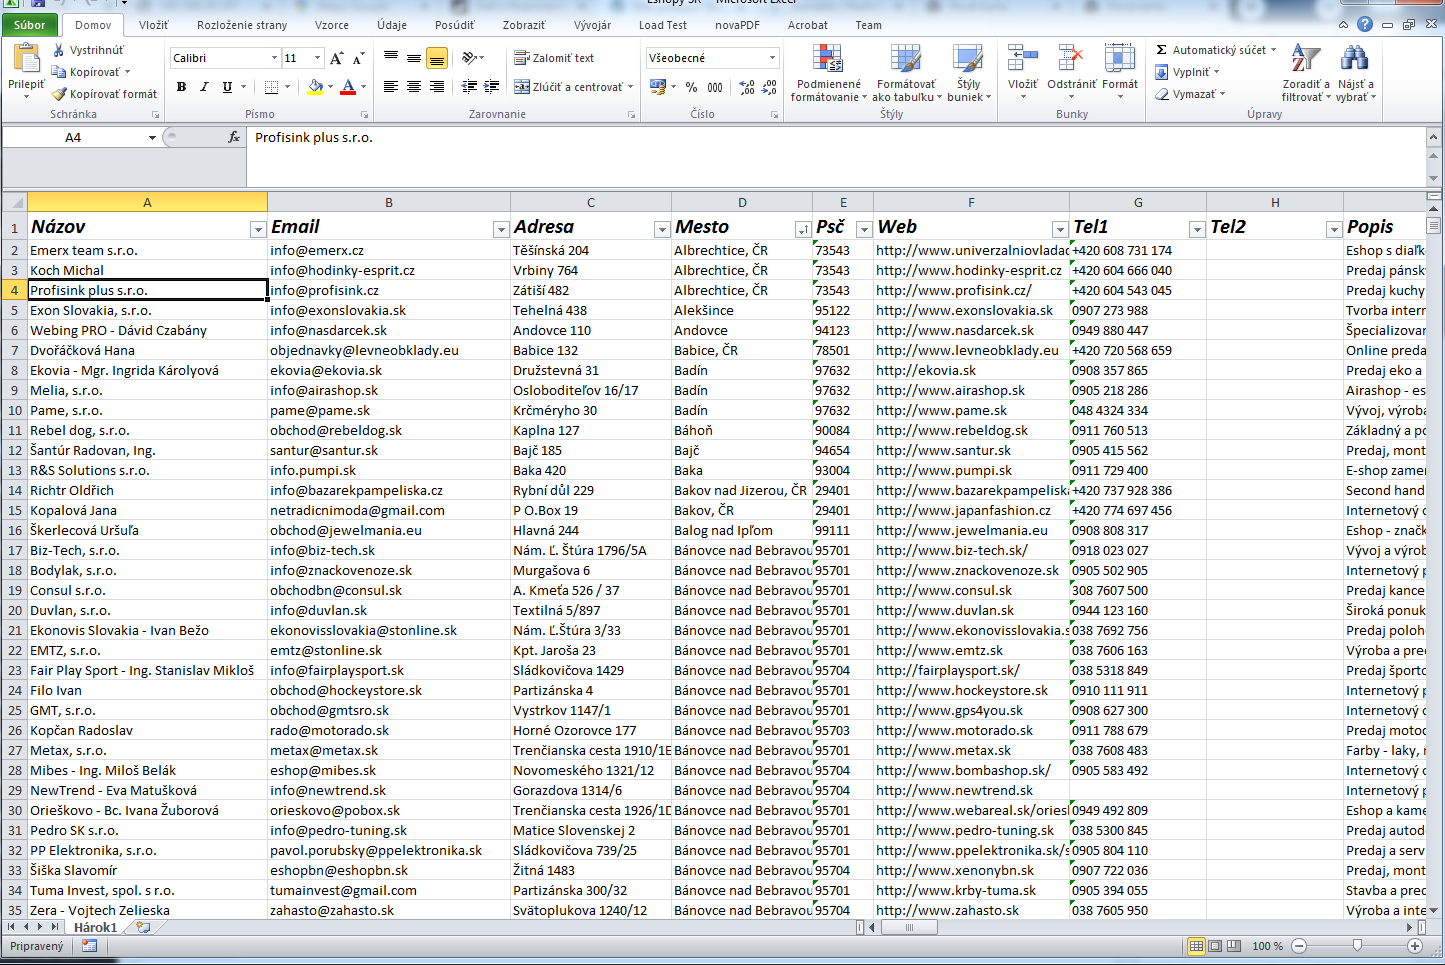Align text left
1445x965 pixels.
point(391,87)
